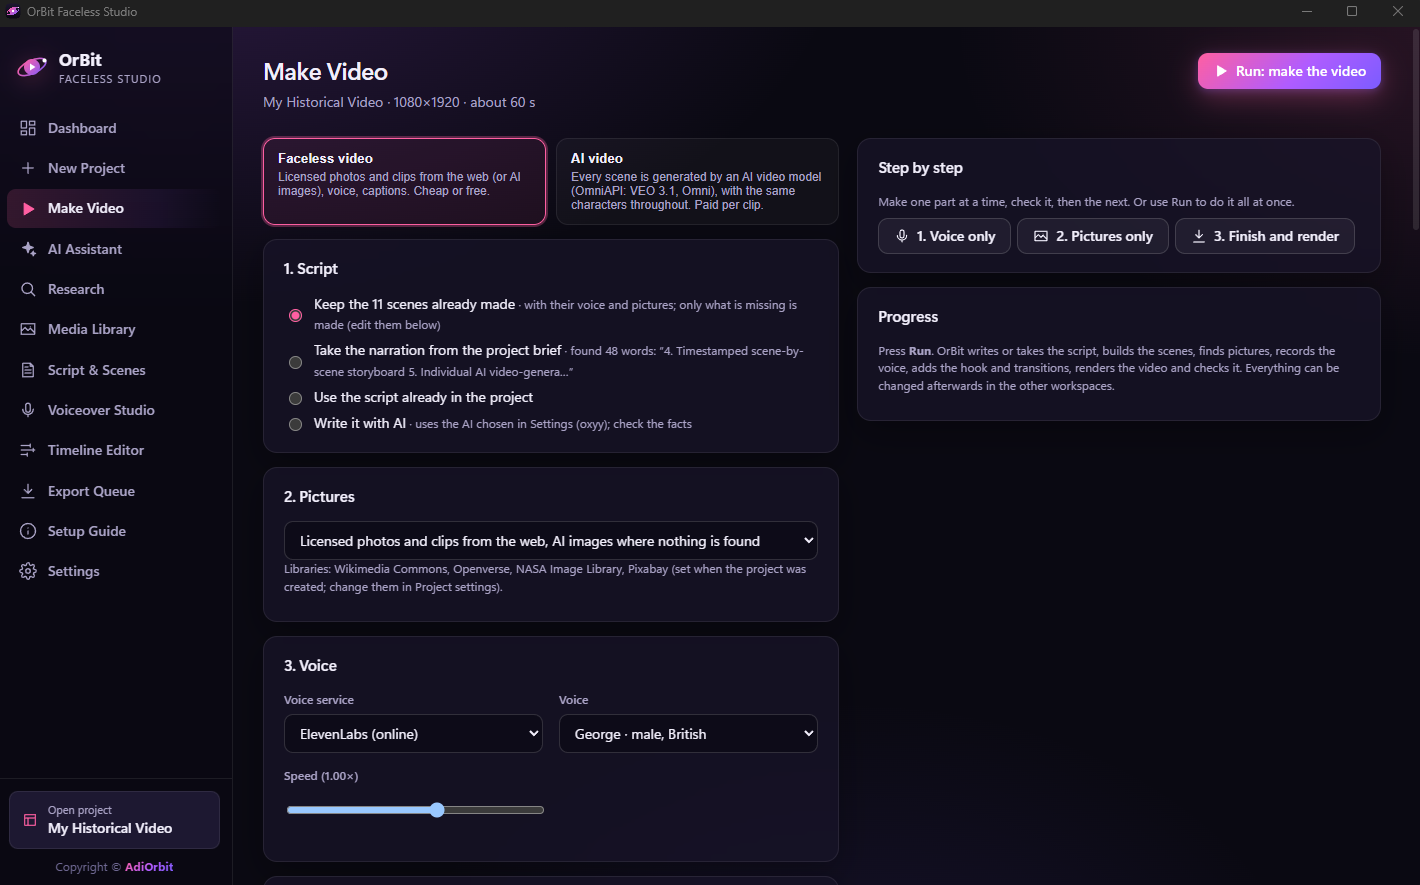Click the Research magnifier icon

pos(28,289)
